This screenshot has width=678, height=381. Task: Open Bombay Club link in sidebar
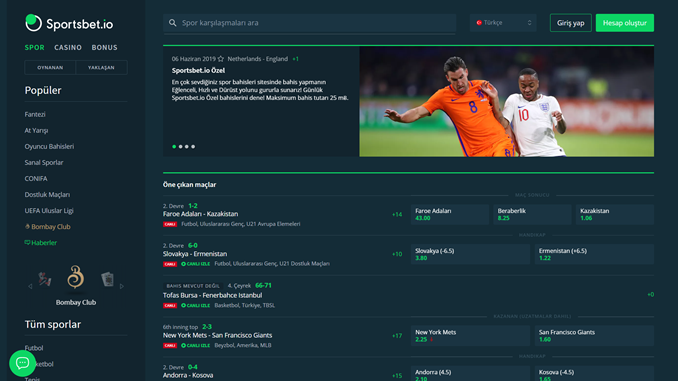(48, 227)
